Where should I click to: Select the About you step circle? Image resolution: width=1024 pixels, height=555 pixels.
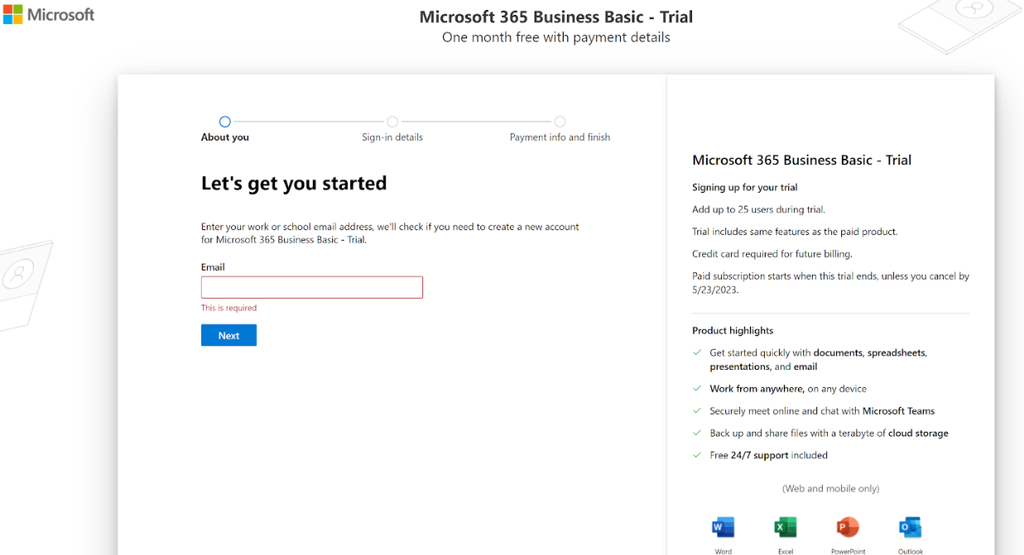click(225, 121)
